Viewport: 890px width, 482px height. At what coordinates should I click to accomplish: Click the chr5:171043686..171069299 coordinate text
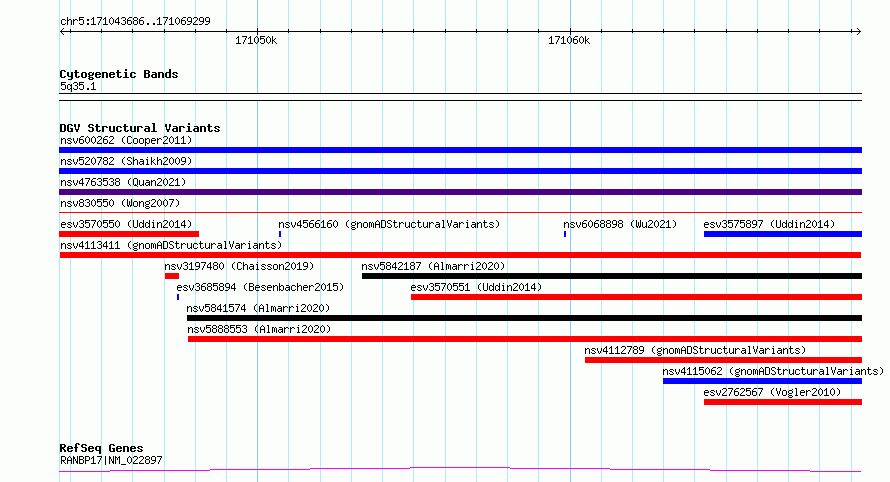point(135,21)
